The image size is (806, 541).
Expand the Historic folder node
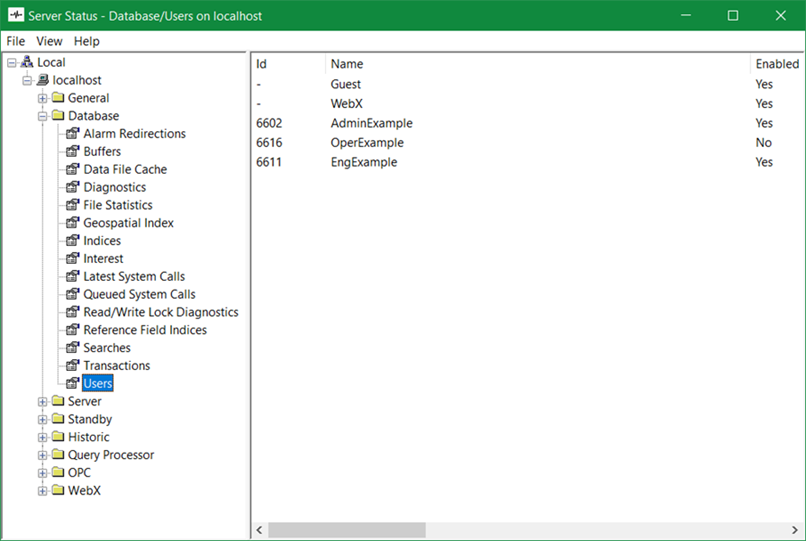(42, 437)
